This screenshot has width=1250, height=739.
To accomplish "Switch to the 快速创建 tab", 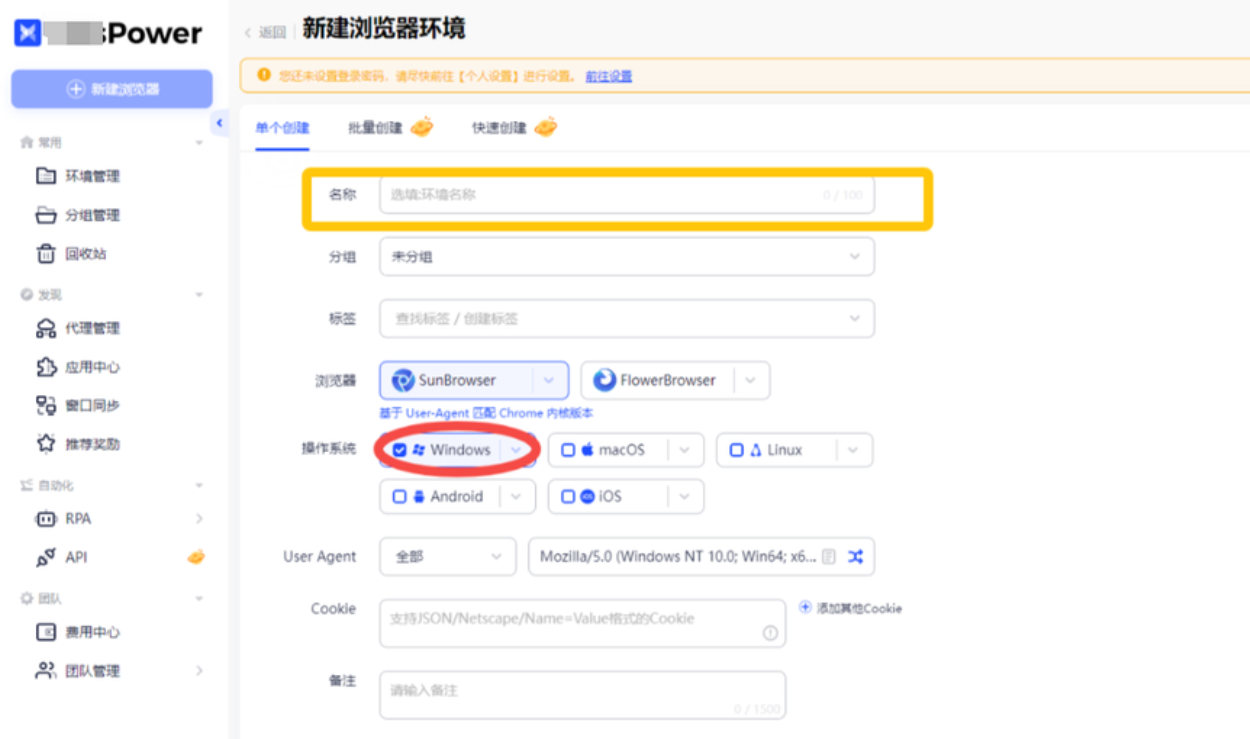I will tap(499, 128).
